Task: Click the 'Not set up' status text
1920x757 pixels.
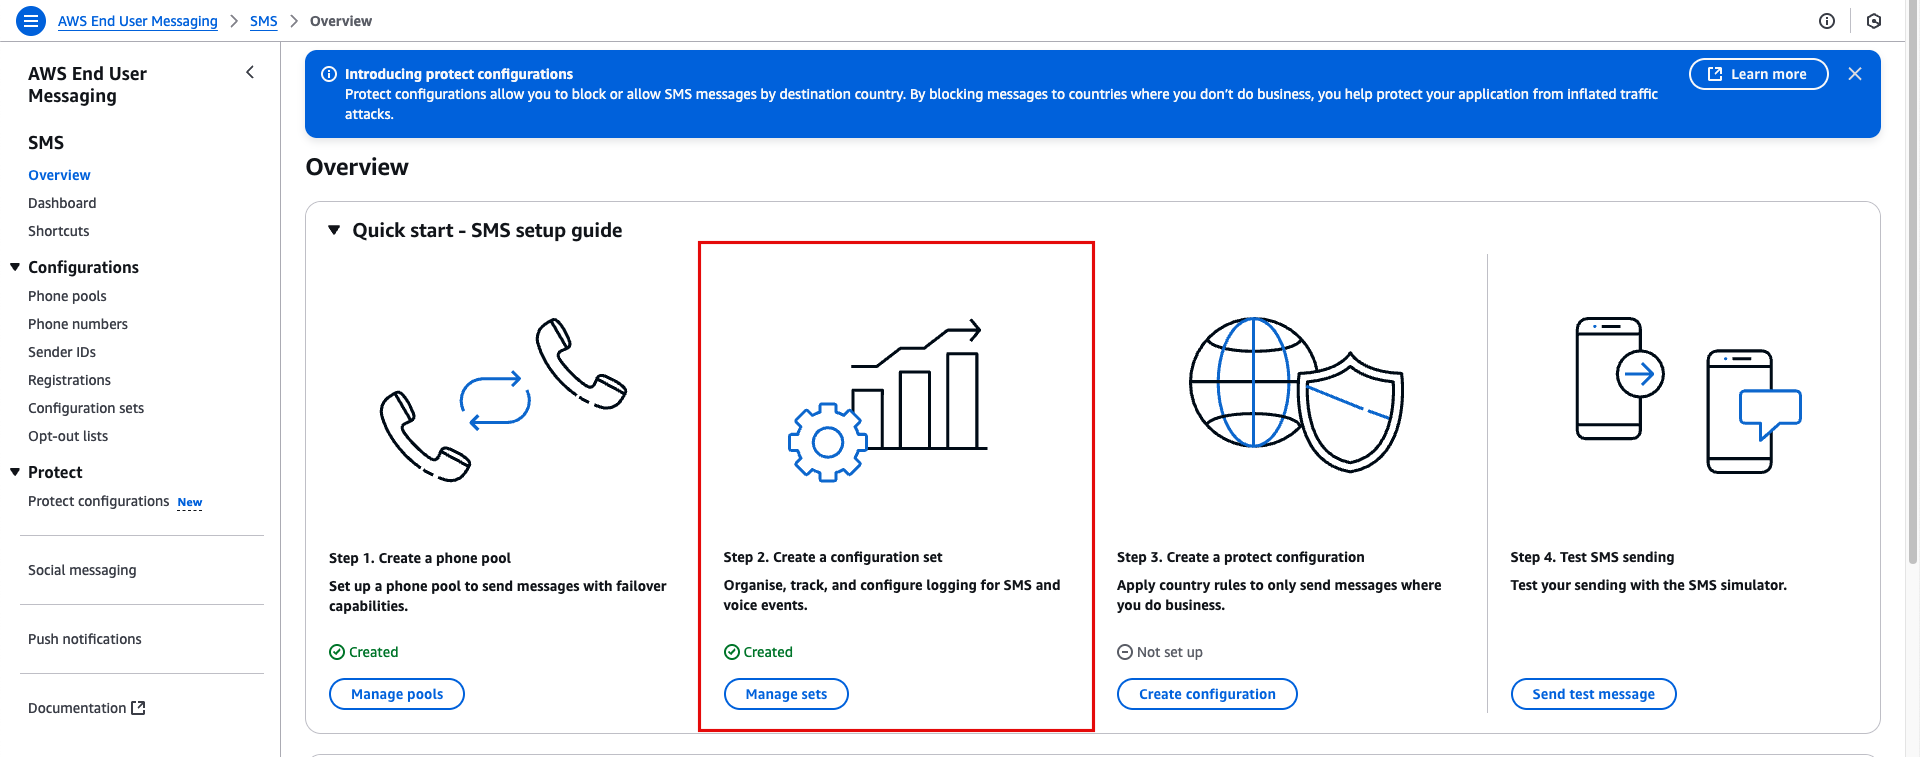Action: [x=1170, y=652]
